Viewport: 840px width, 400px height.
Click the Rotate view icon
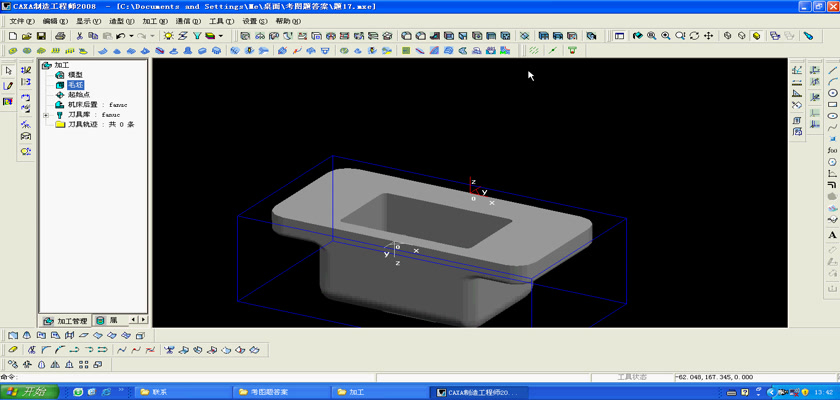pos(694,36)
